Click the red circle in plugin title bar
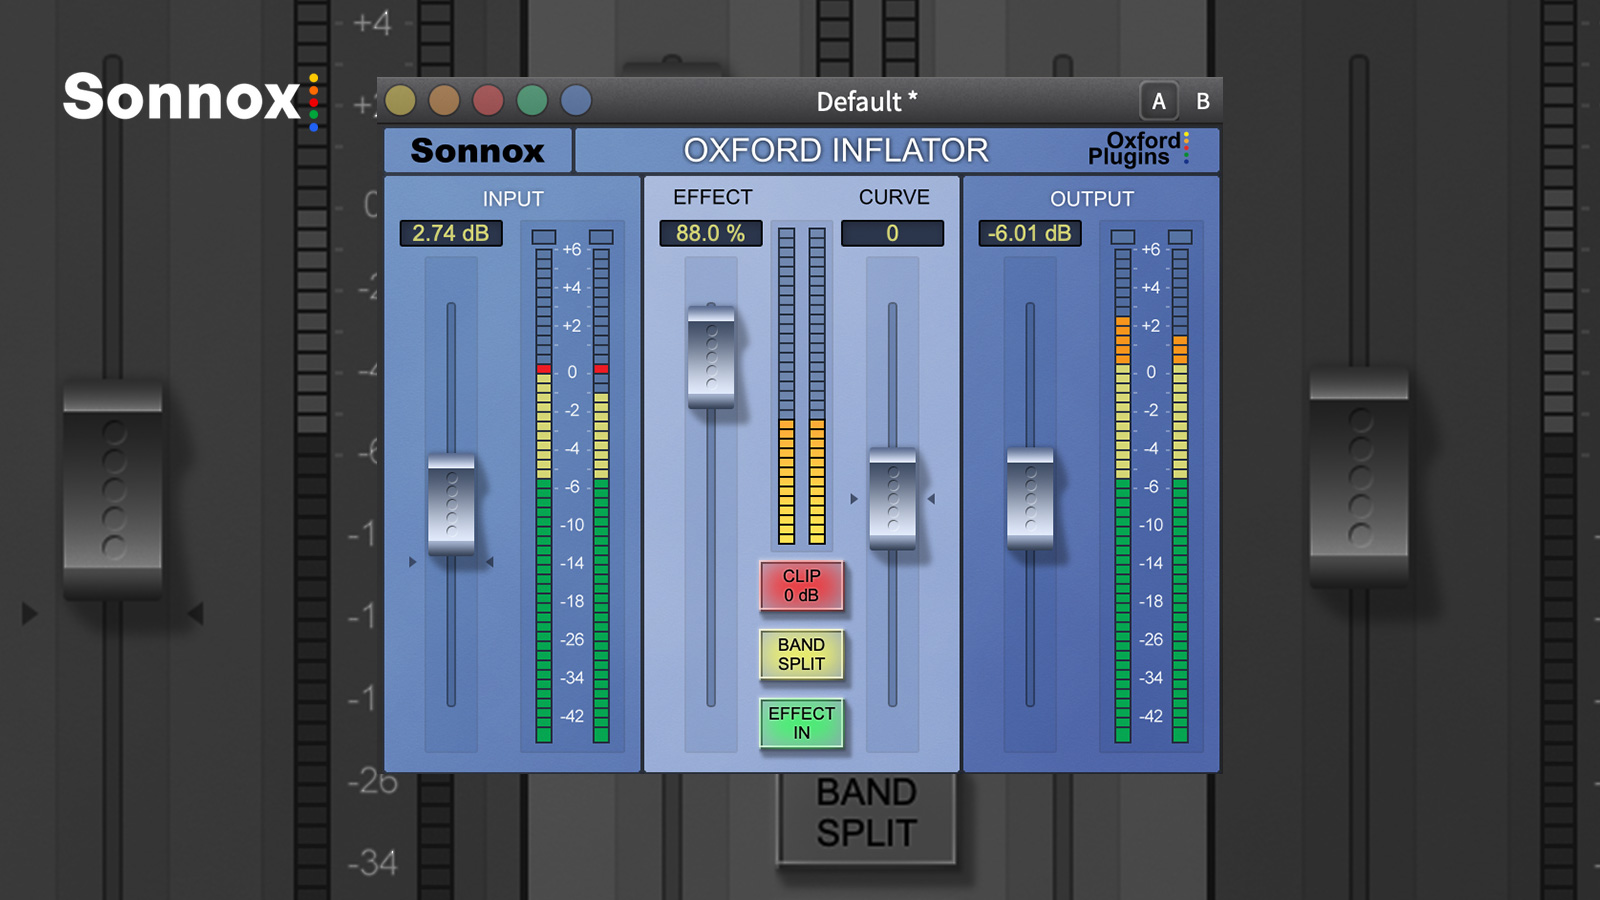The image size is (1600, 900). tap(488, 100)
